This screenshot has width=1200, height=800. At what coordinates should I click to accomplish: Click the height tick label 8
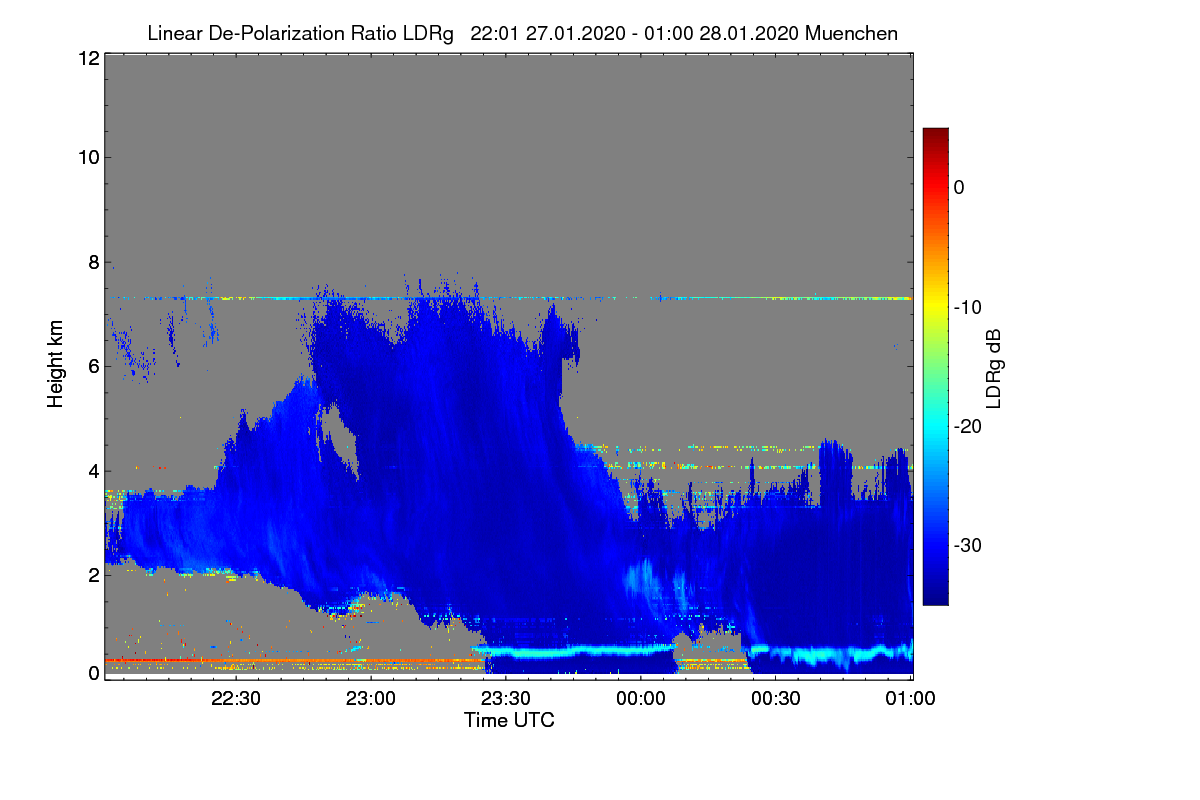click(x=92, y=263)
